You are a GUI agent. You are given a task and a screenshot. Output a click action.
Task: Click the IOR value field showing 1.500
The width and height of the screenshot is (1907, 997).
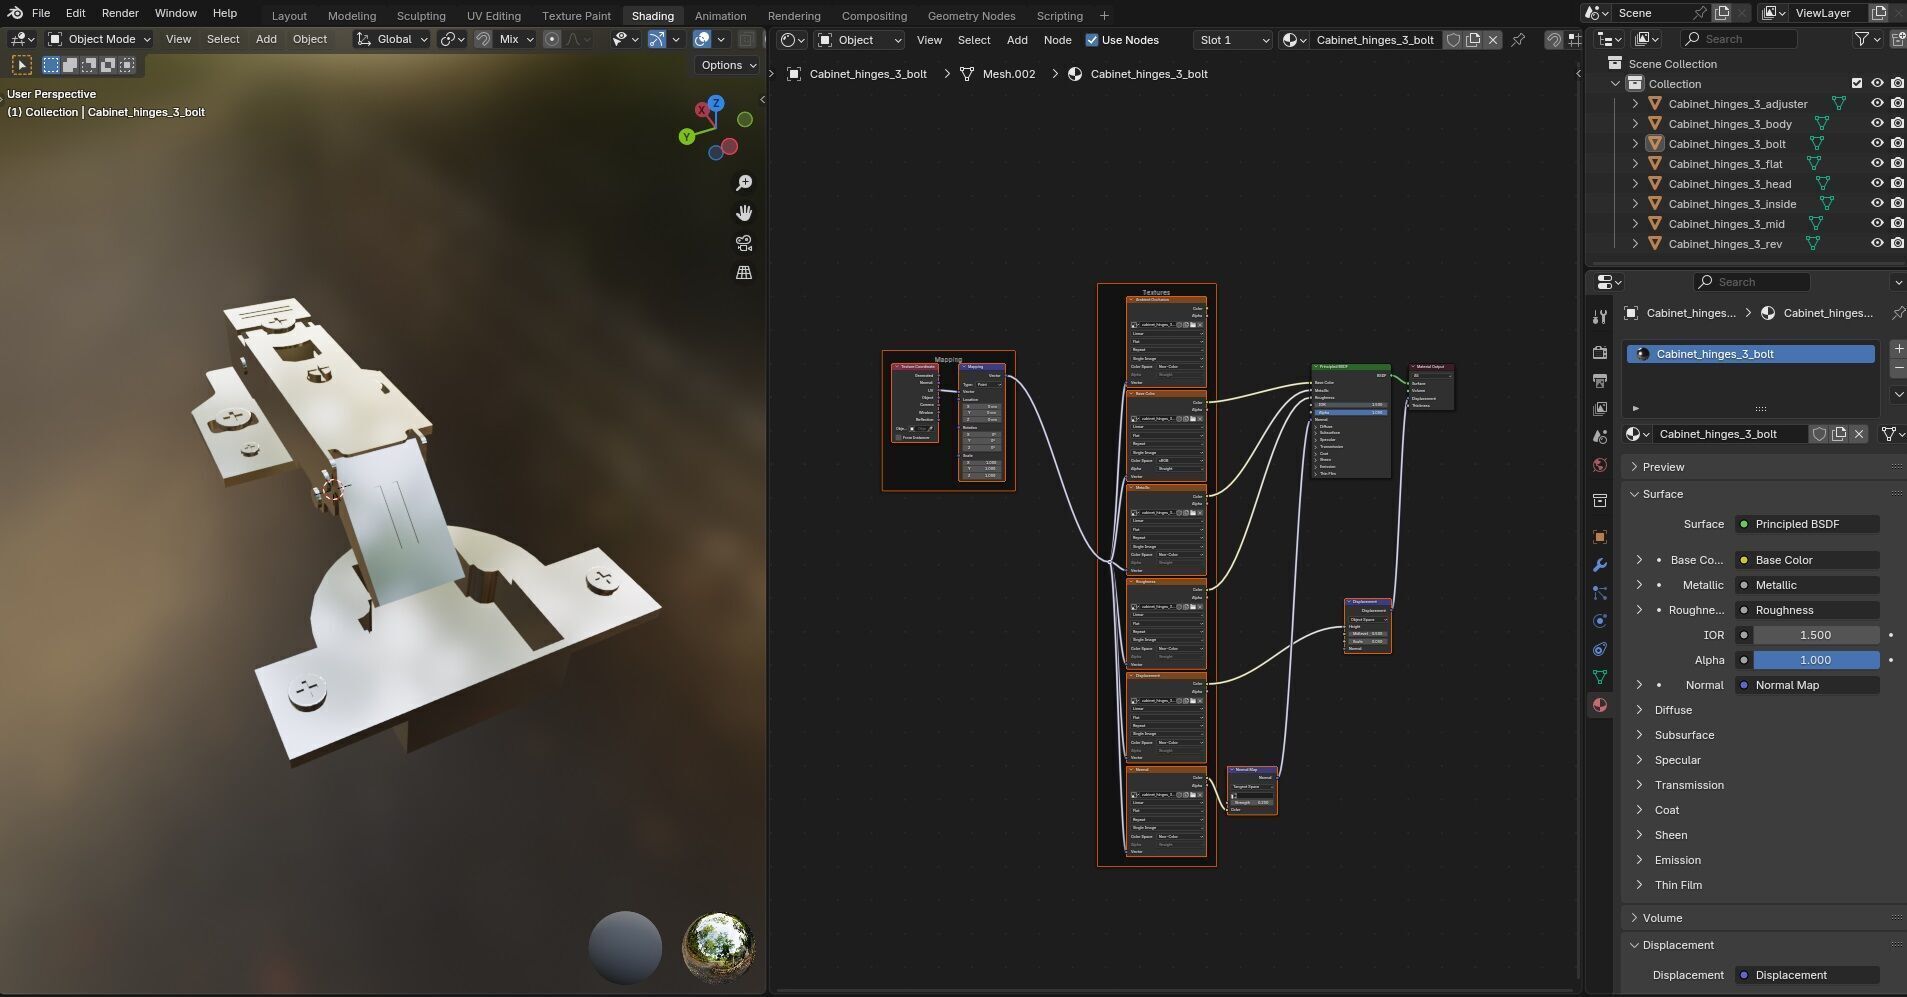[x=1815, y=635]
